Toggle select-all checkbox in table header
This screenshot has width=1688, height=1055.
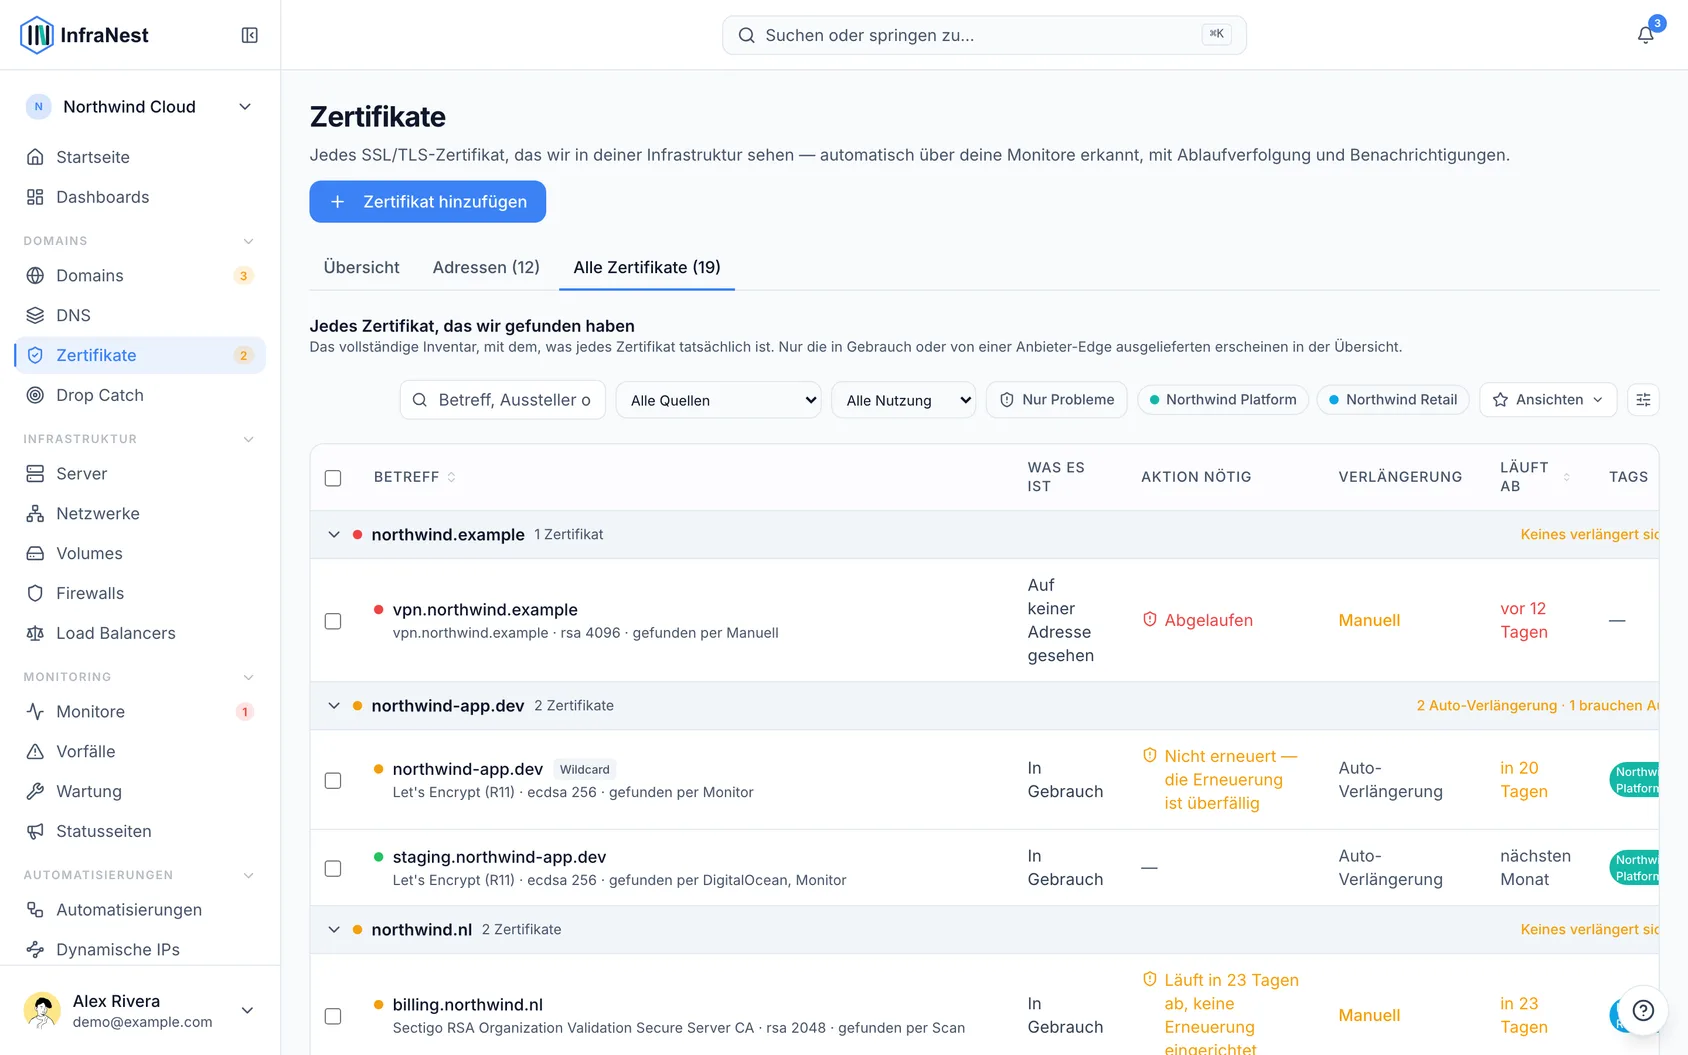pos(333,478)
